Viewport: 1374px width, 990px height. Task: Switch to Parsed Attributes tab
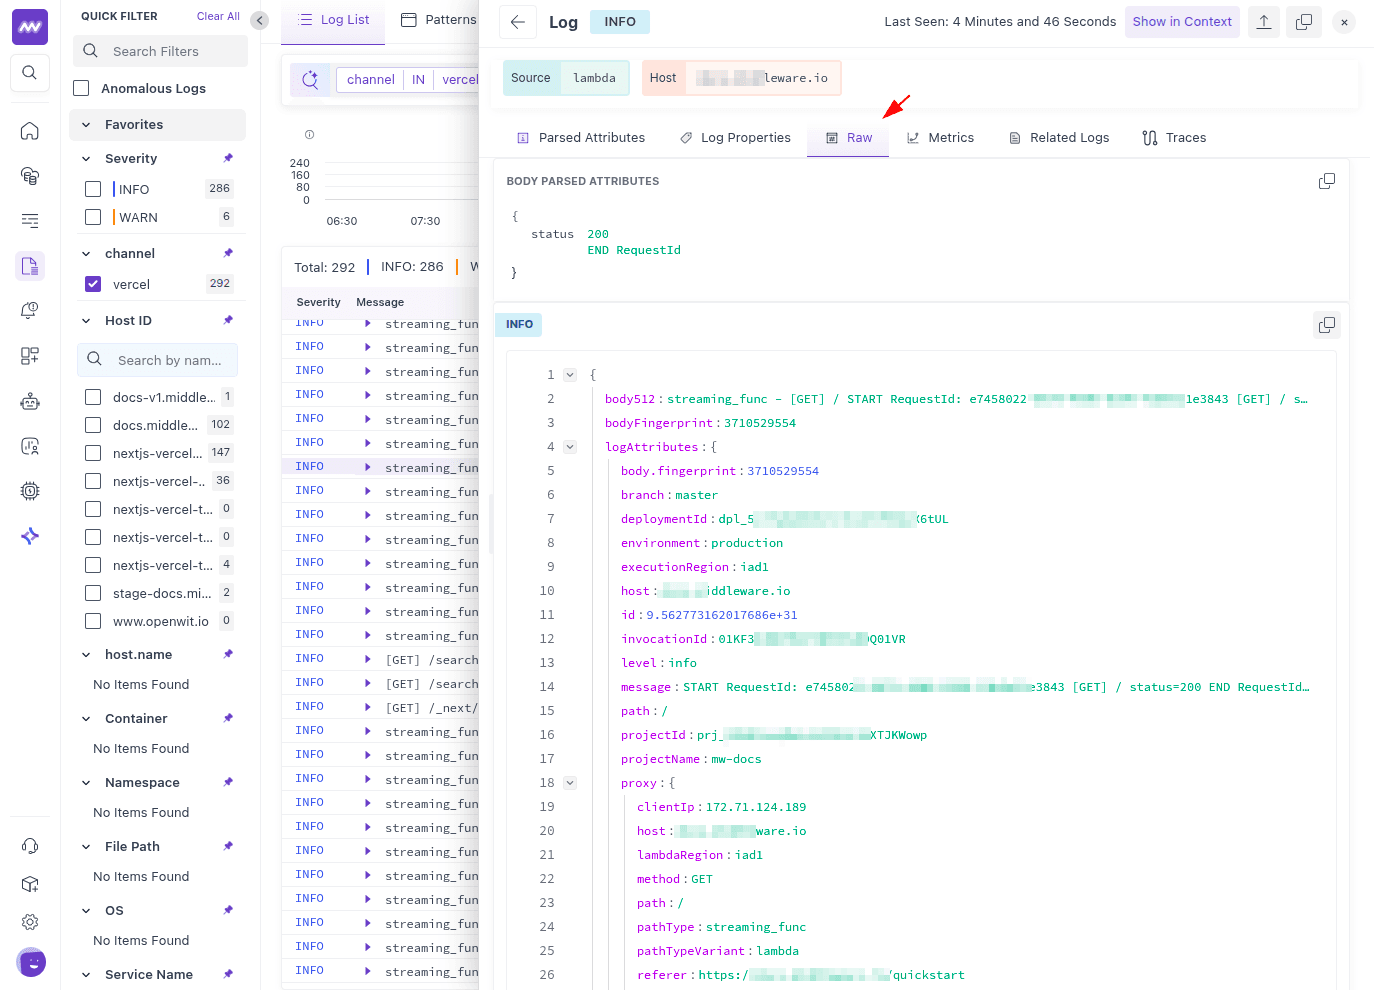pyautogui.click(x=580, y=138)
